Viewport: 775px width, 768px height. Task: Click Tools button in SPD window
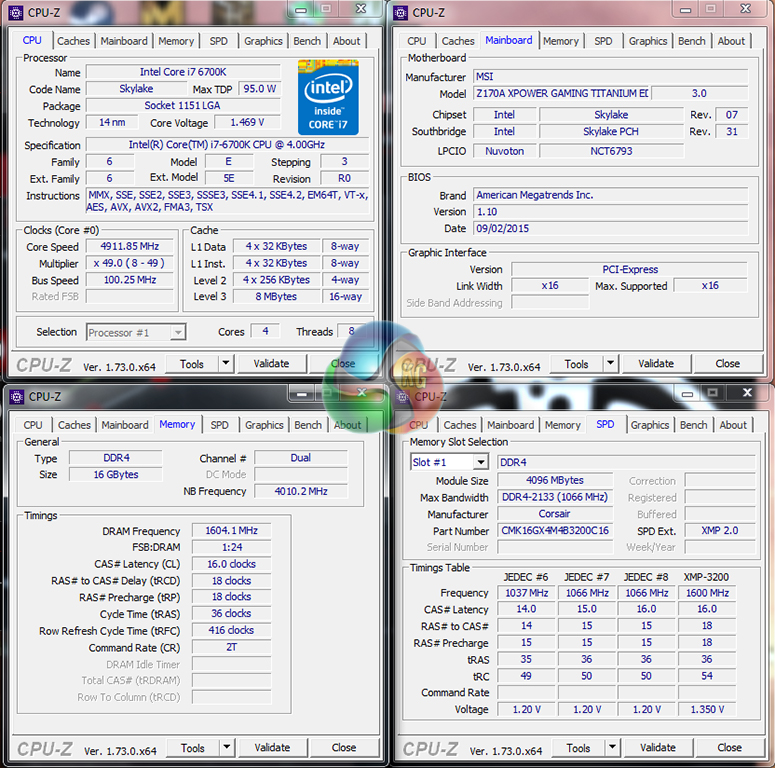click(578, 747)
